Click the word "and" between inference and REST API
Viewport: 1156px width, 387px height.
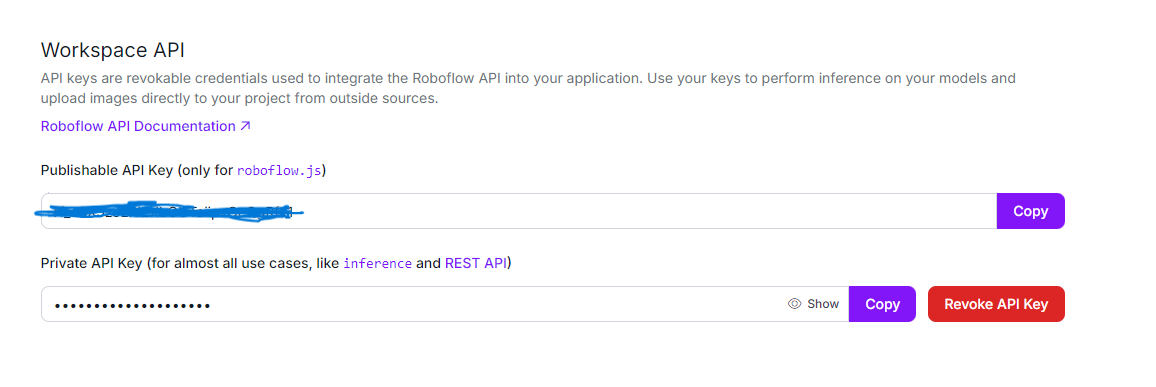(x=428, y=263)
